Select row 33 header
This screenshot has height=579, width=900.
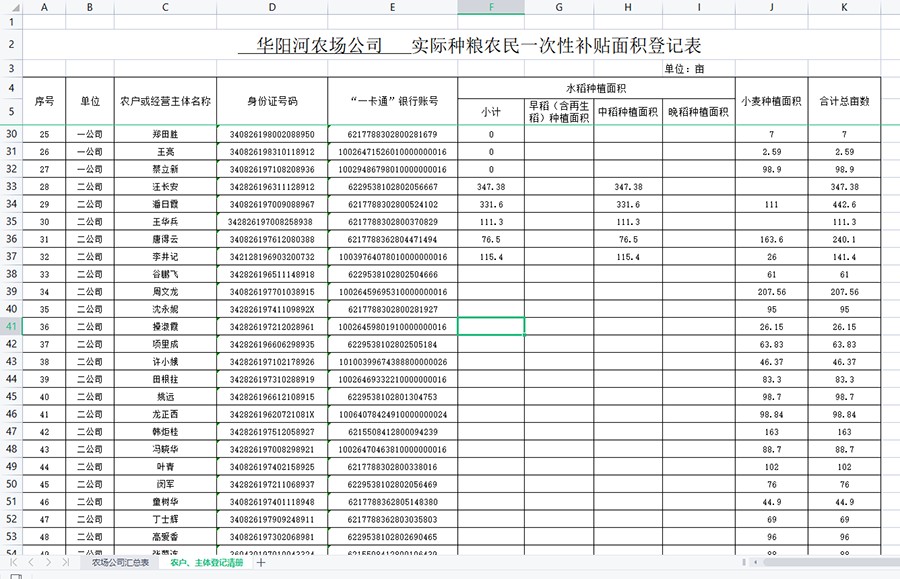tap(11, 186)
